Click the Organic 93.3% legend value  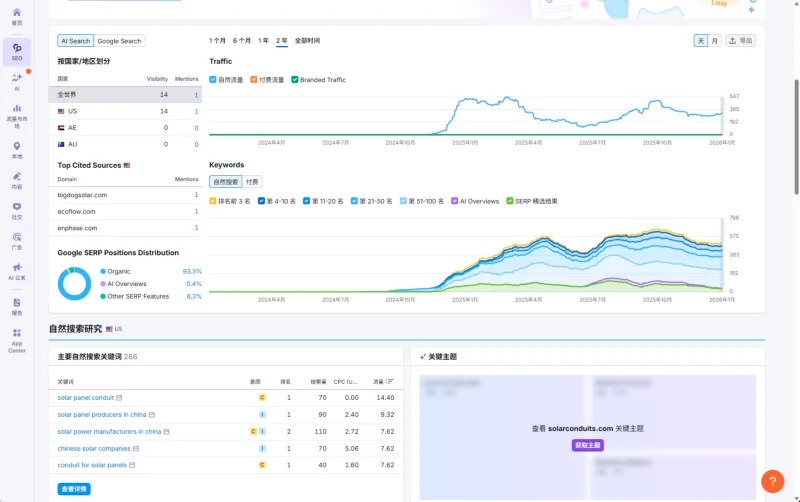click(x=192, y=271)
